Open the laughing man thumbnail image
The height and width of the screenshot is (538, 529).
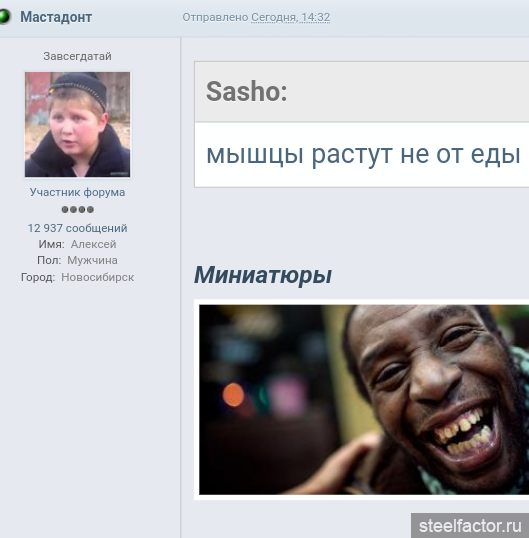point(364,400)
